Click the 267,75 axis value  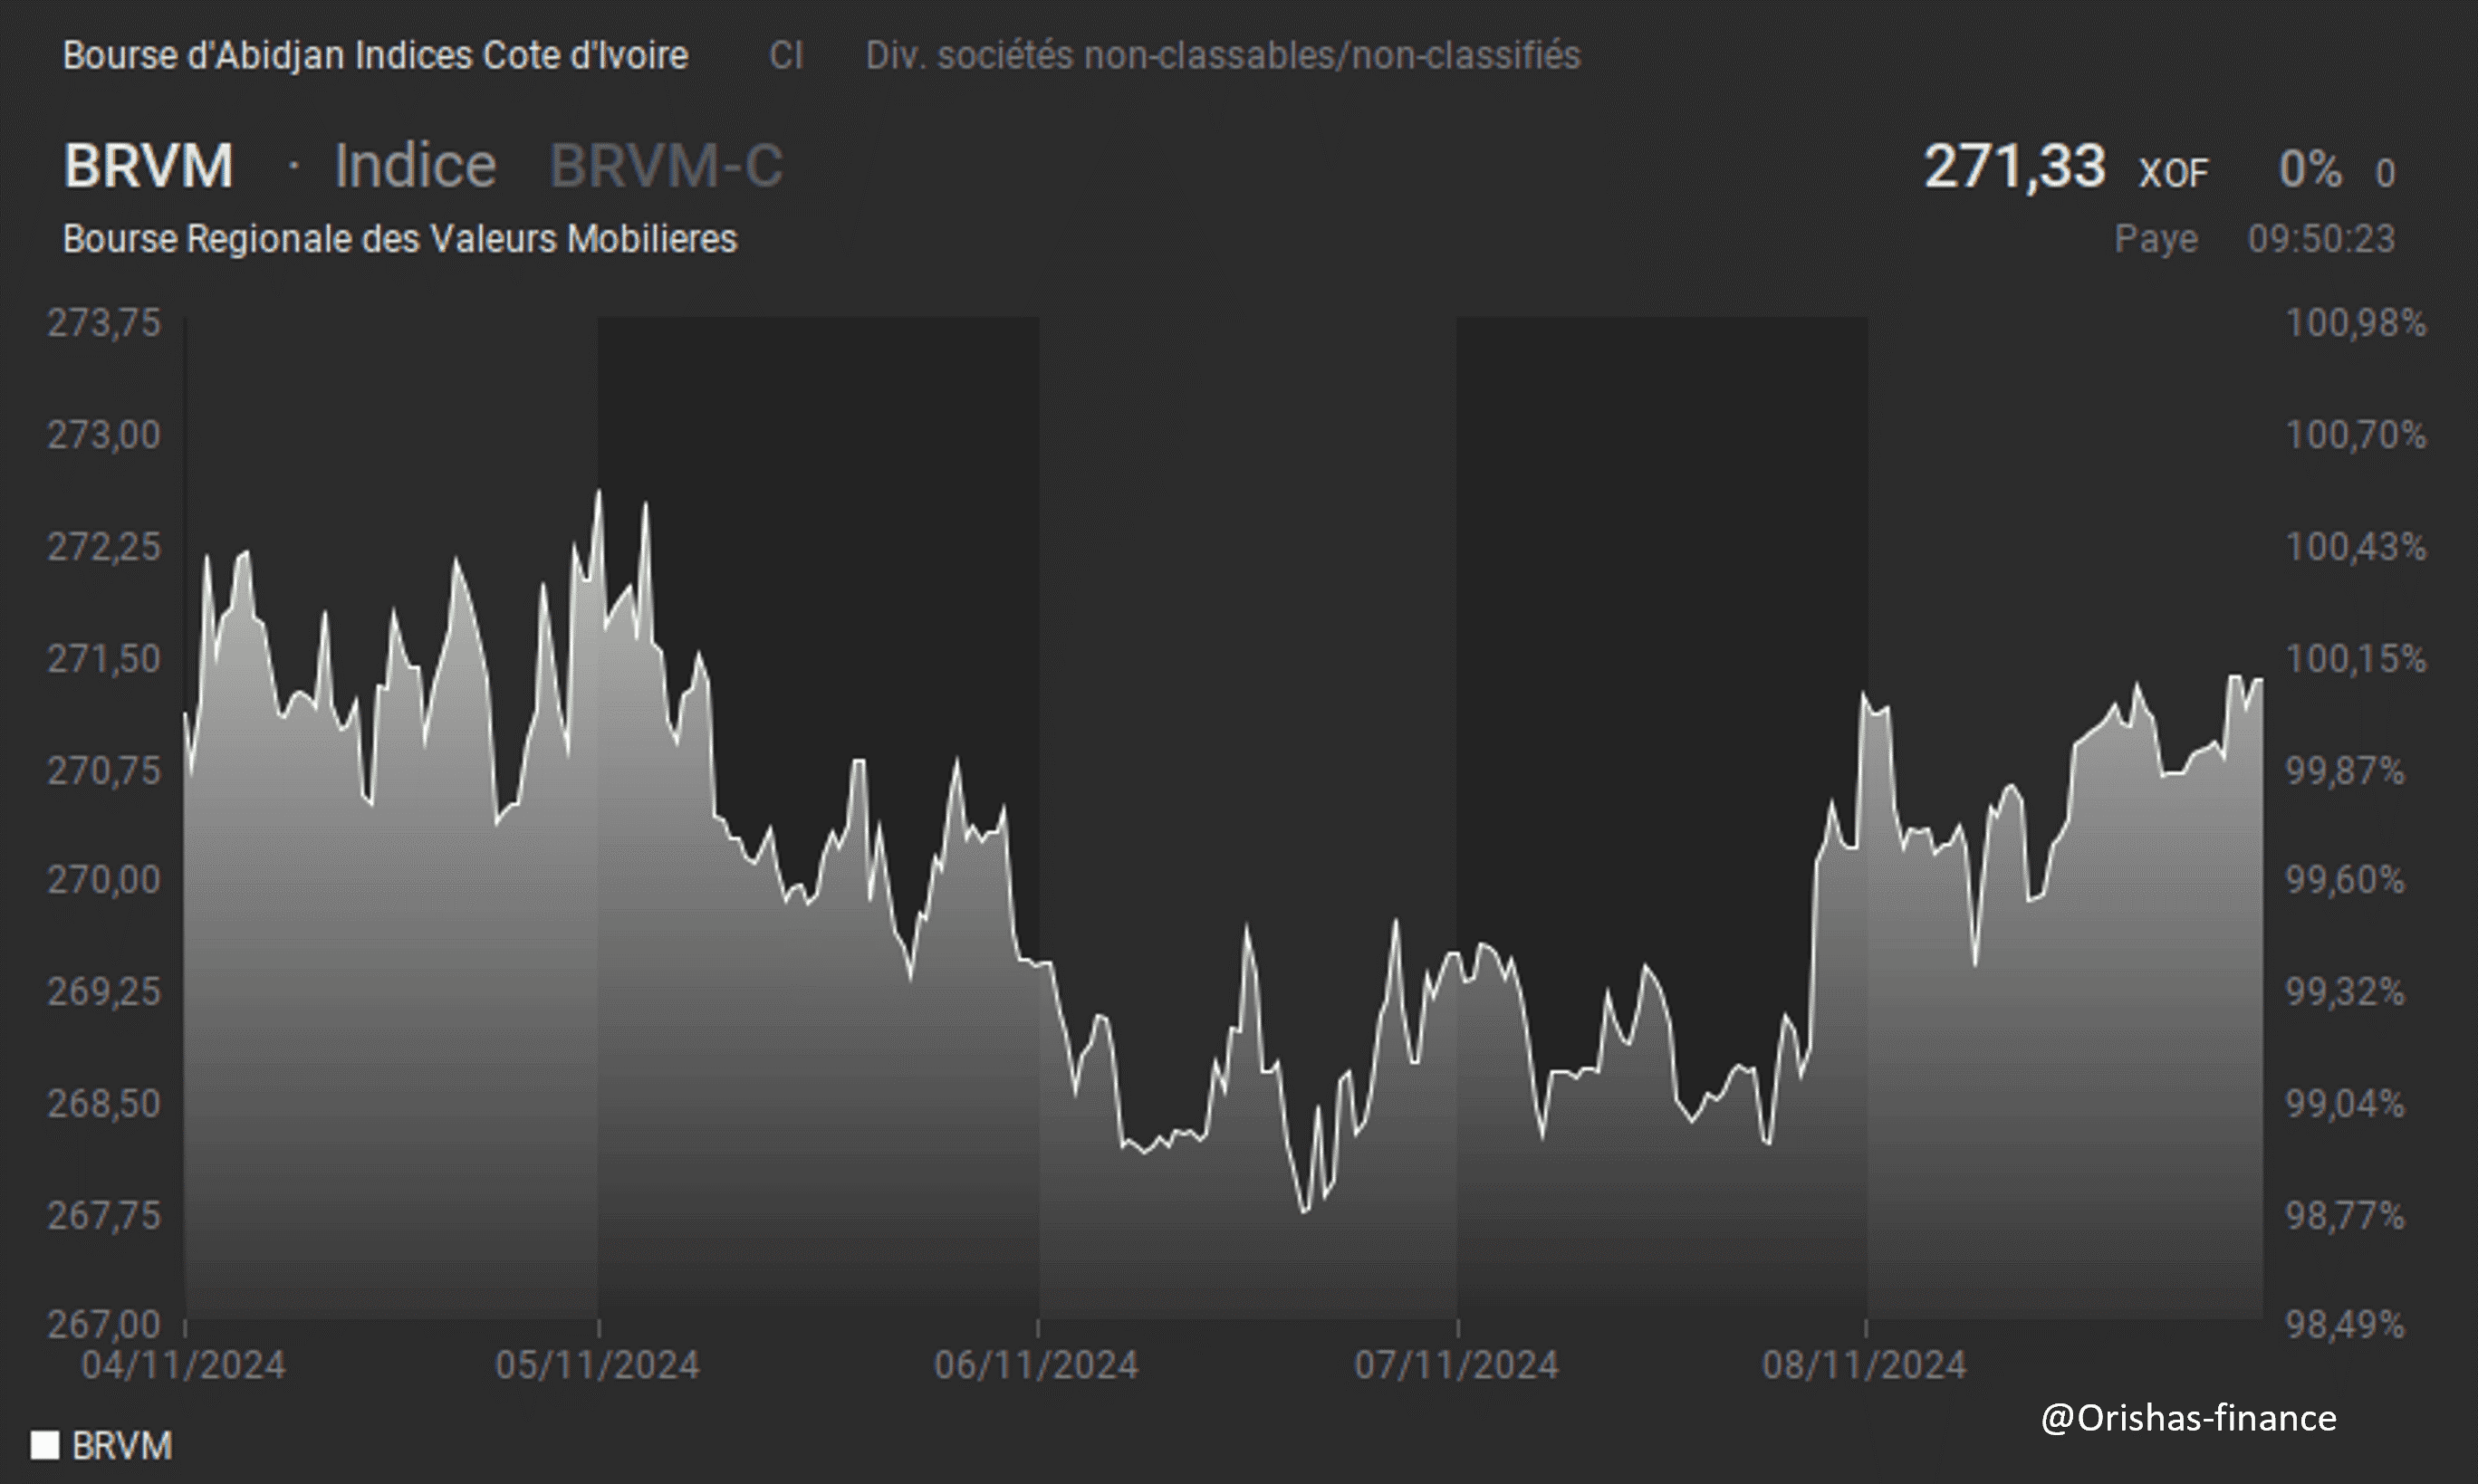[x=104, y=1216]
